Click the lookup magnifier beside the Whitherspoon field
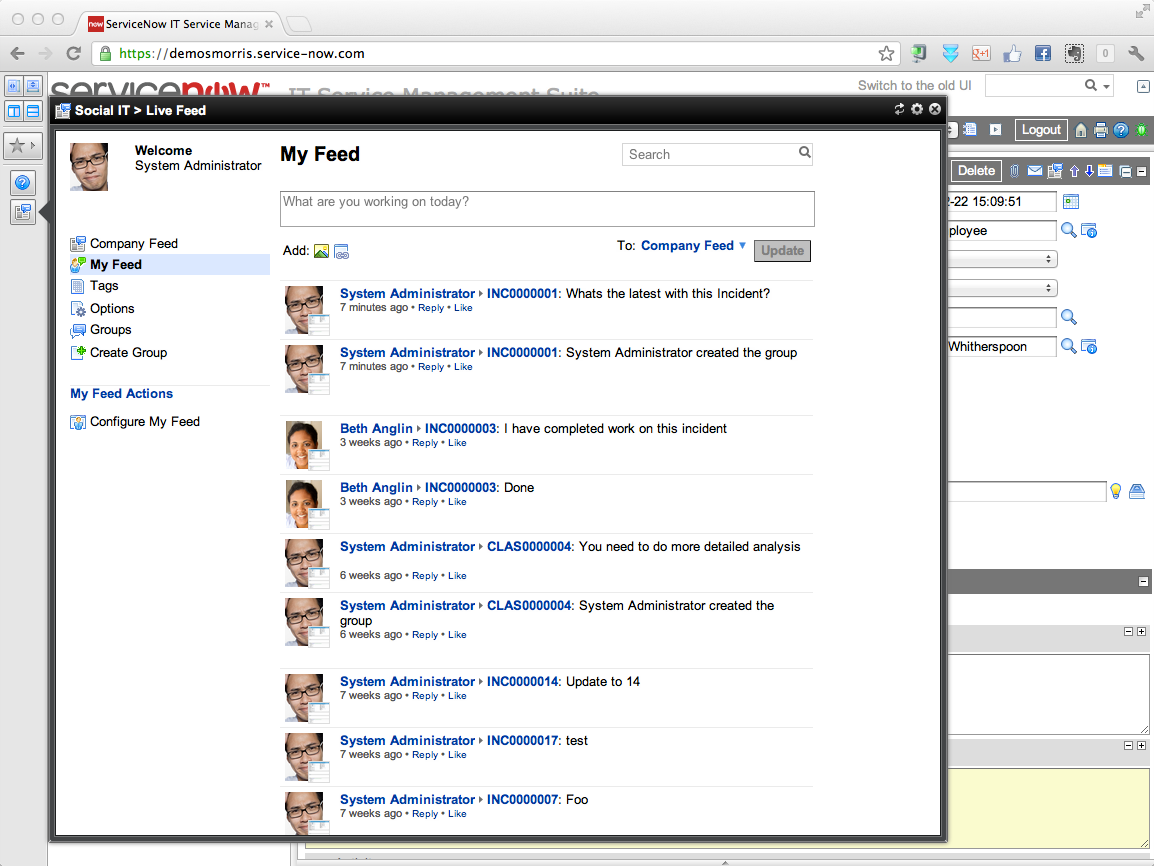Viewport: 1154px width, 866px height. coord(1069,346)
